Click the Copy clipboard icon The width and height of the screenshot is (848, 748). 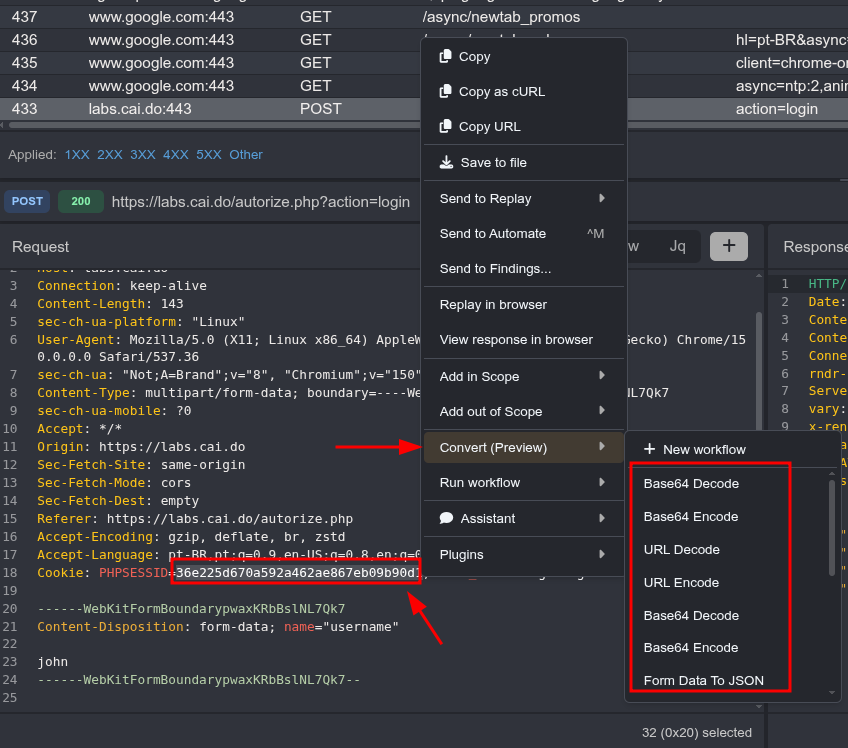(445, 56)
